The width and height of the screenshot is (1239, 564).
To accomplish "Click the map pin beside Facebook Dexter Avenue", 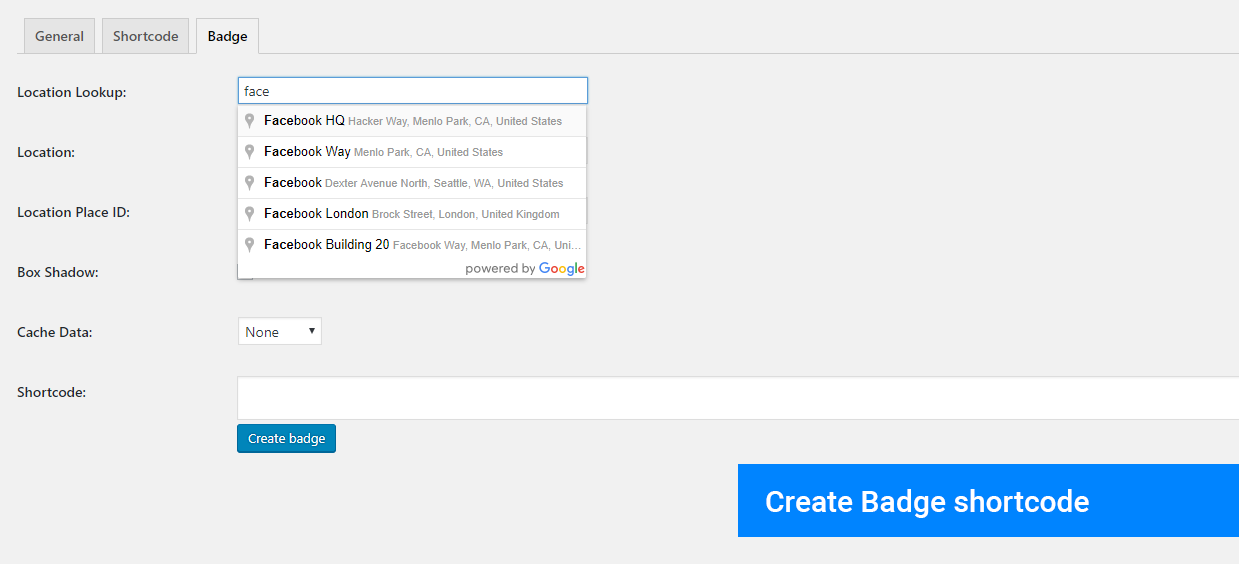I will point(250,183).
